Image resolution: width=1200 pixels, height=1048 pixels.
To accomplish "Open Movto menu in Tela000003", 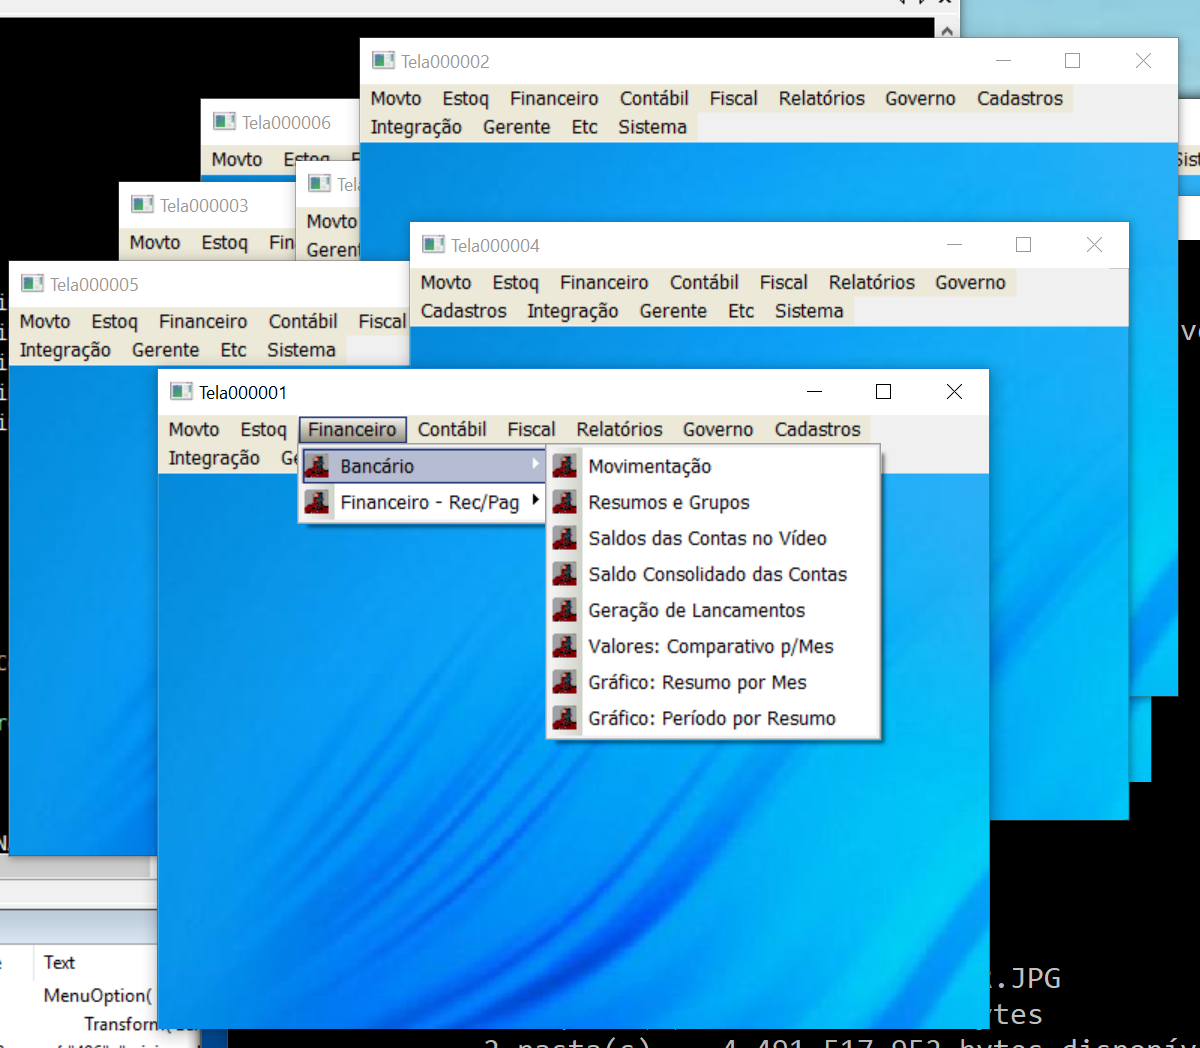I will [x=155, y=242].
